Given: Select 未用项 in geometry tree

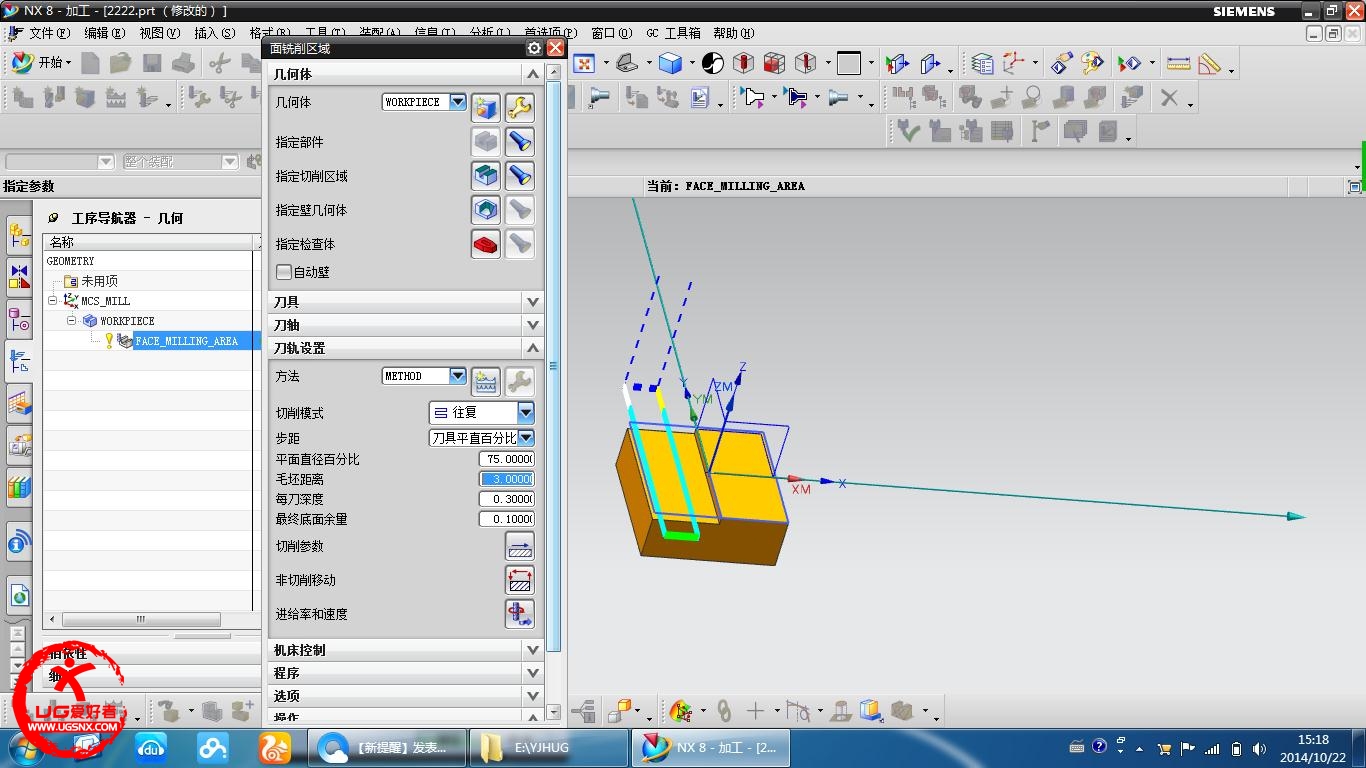Looking at the screenshot, I should [99, 281].
